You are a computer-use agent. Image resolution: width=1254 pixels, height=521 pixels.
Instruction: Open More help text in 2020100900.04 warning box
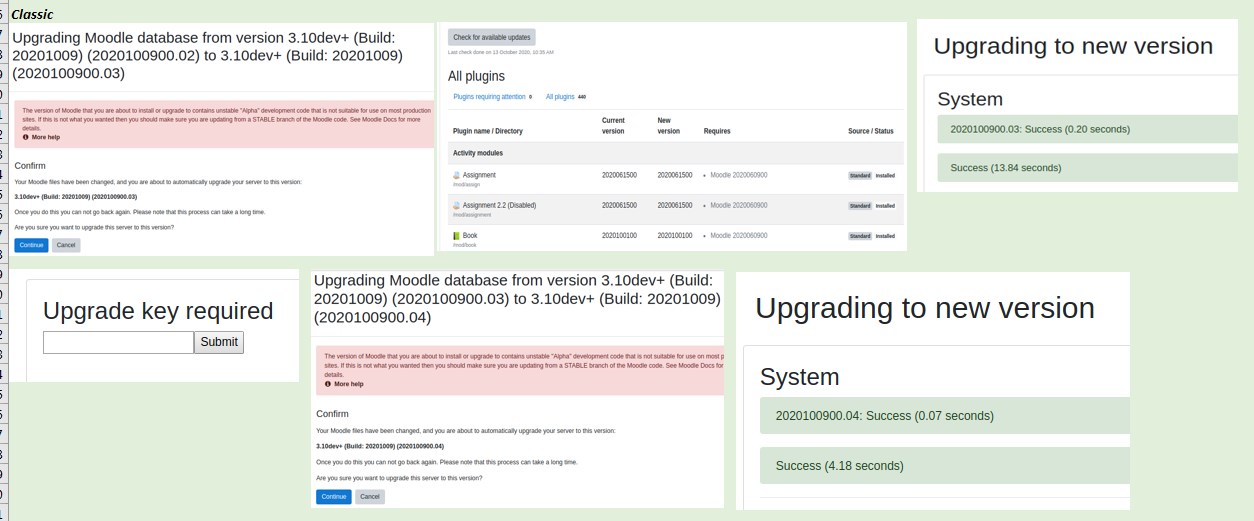point(349,384)
